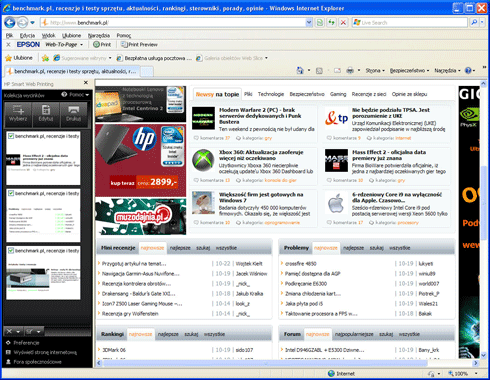The image size is (490, 380).
Task: Click the address bar URL field
Action: [173, 23]
